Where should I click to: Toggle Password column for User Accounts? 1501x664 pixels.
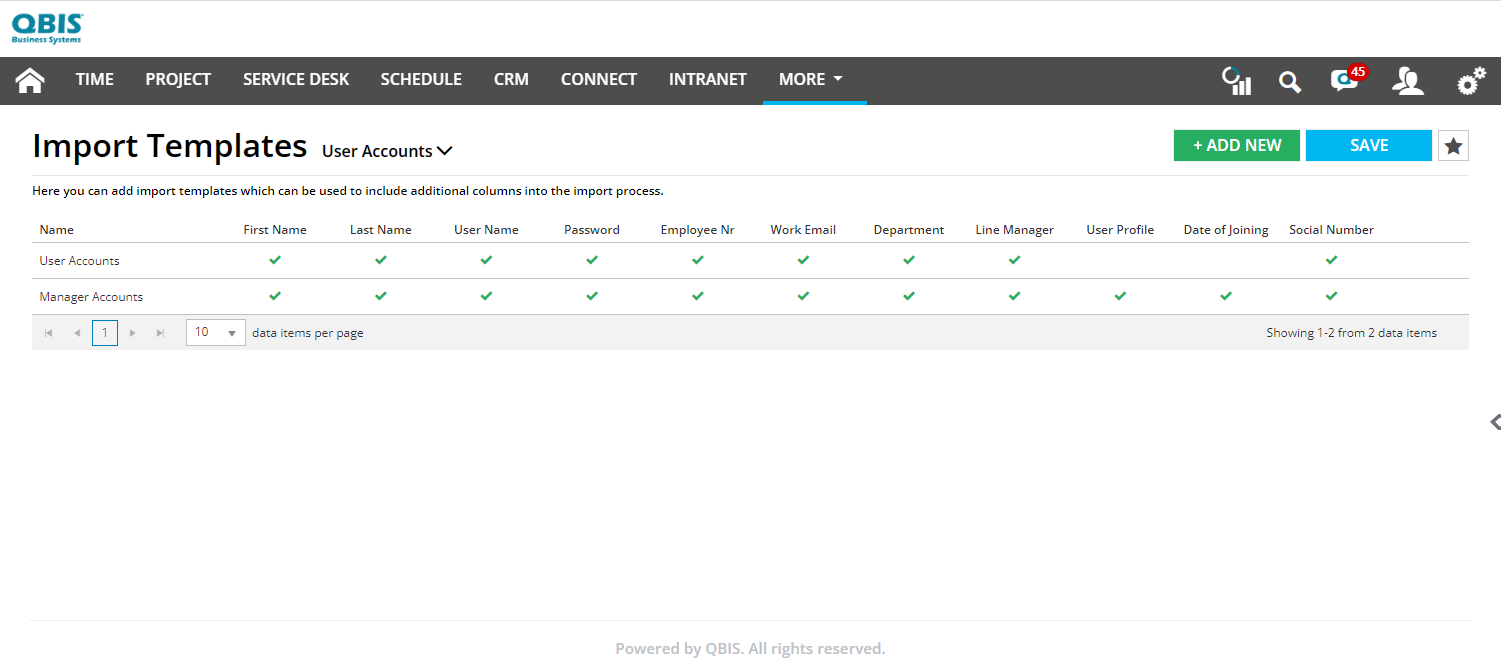[x=591, y=259]
